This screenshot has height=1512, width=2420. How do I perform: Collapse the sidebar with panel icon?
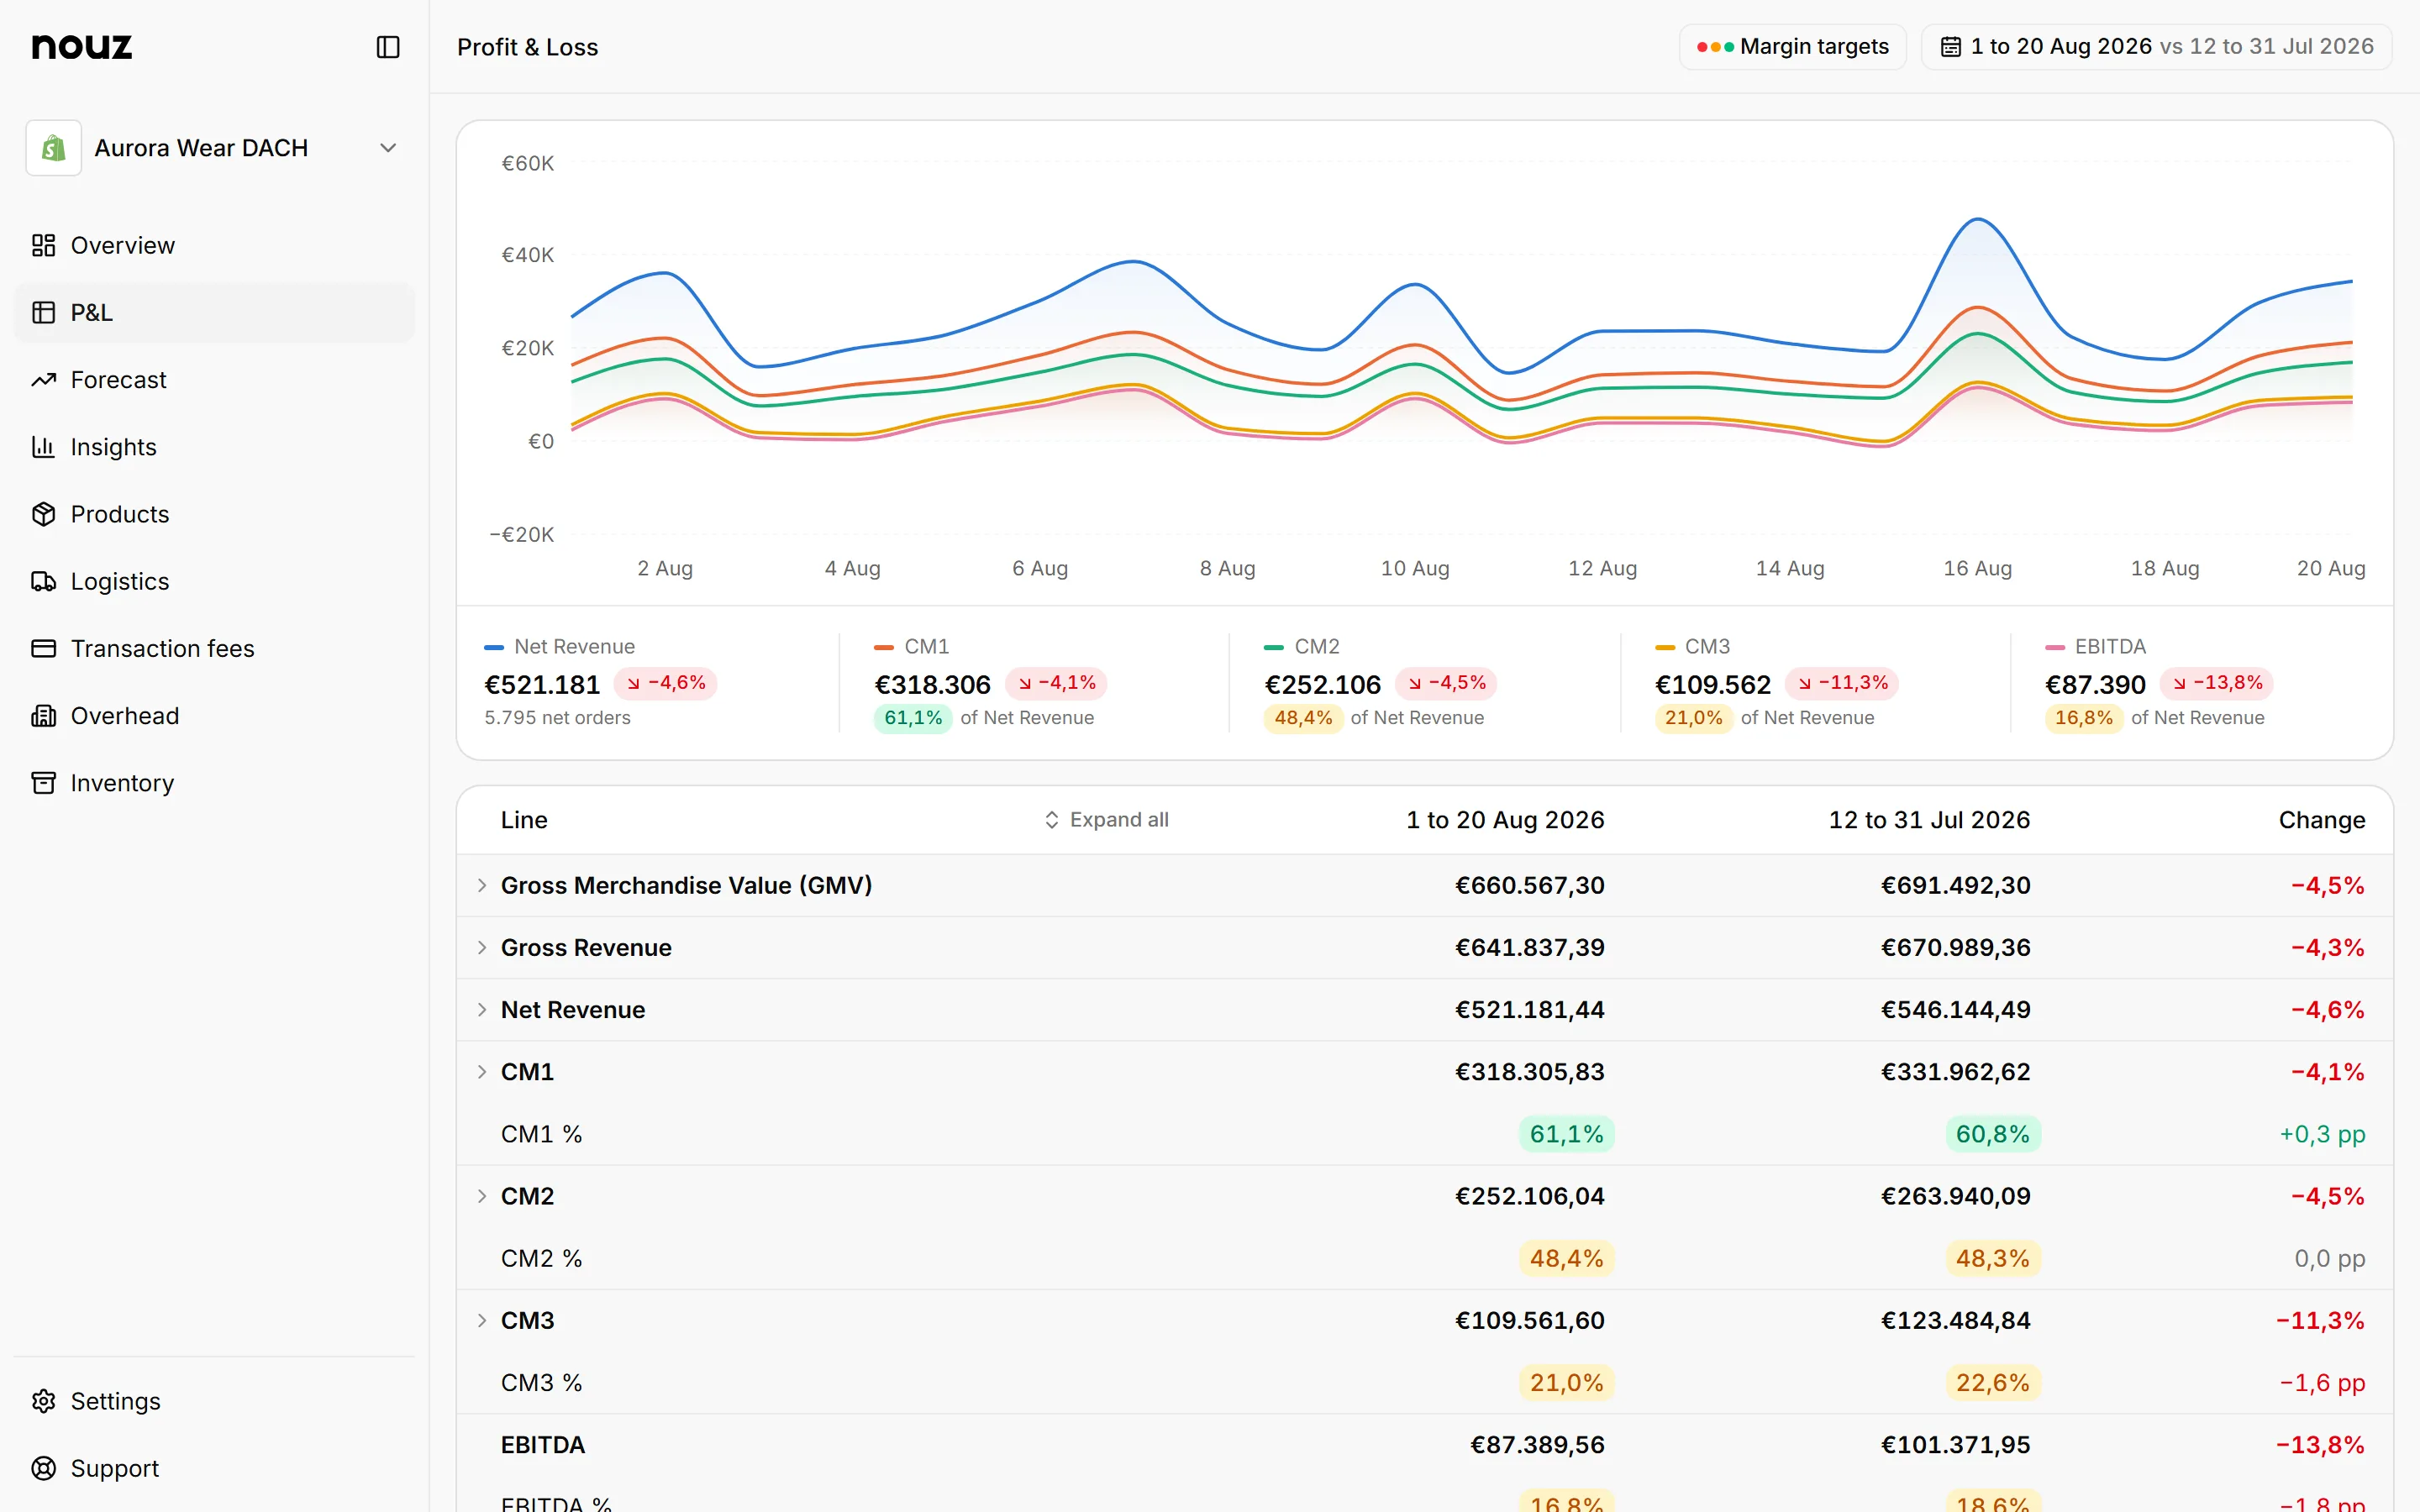pyautogui.click(x=388, y=47)
